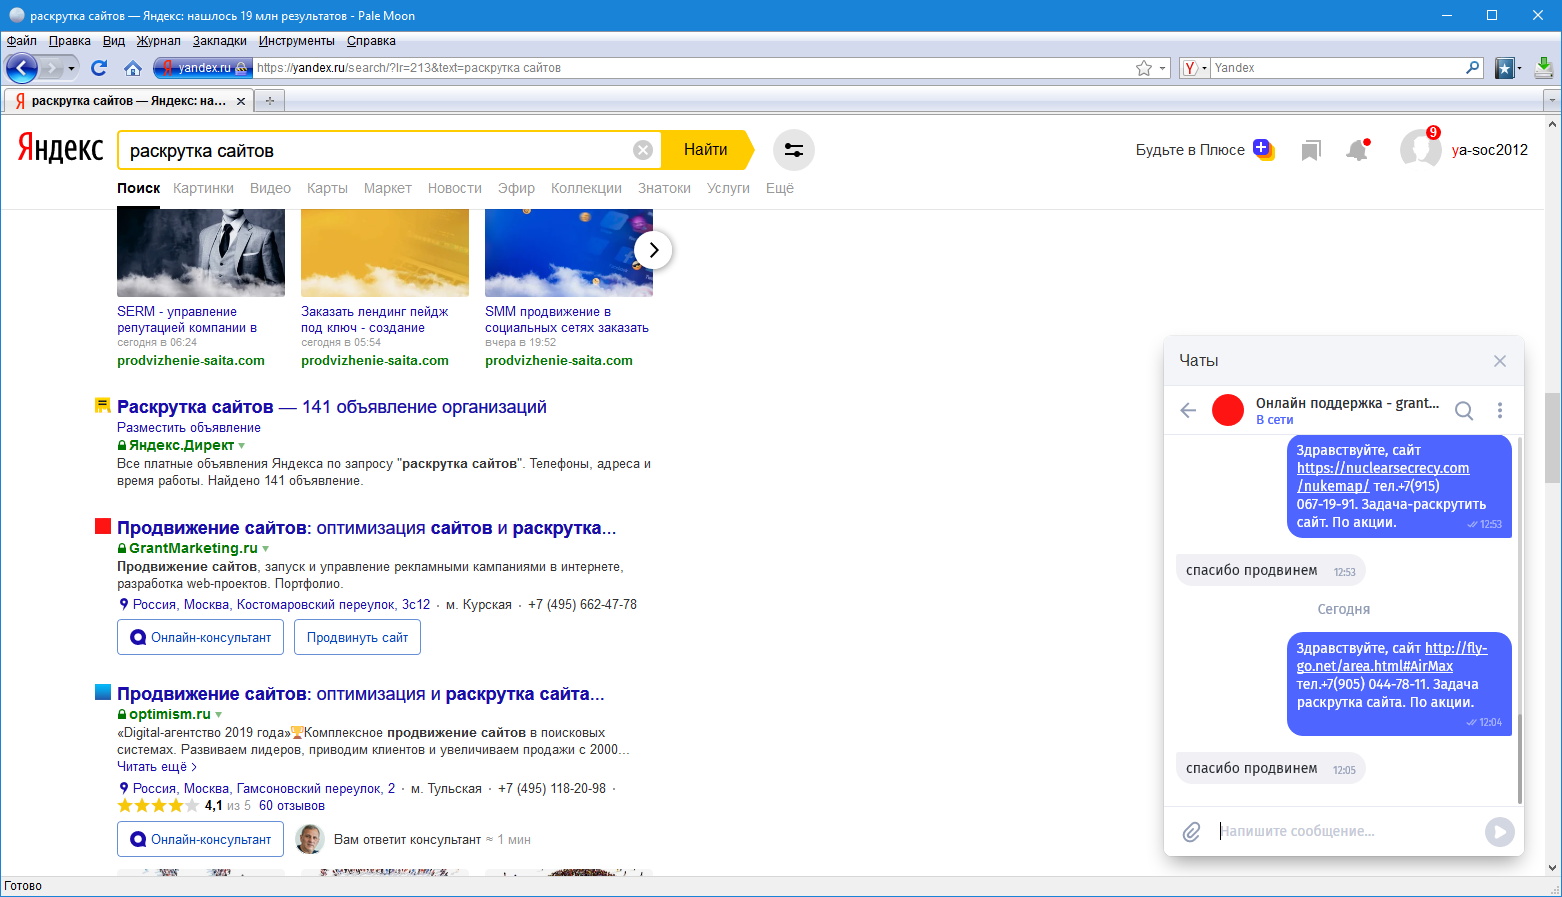Click the Продвинуть сайт button

(x=357, y=638)
